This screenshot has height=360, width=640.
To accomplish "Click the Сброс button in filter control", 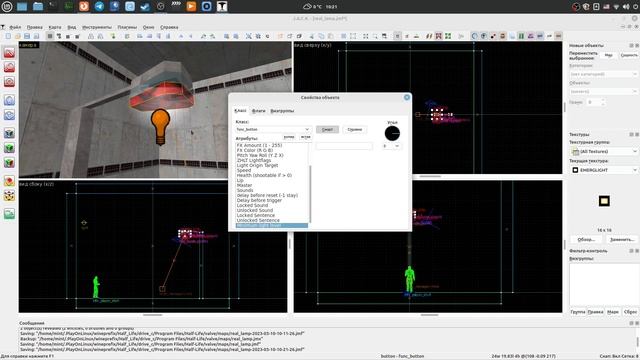I will 630,312.
